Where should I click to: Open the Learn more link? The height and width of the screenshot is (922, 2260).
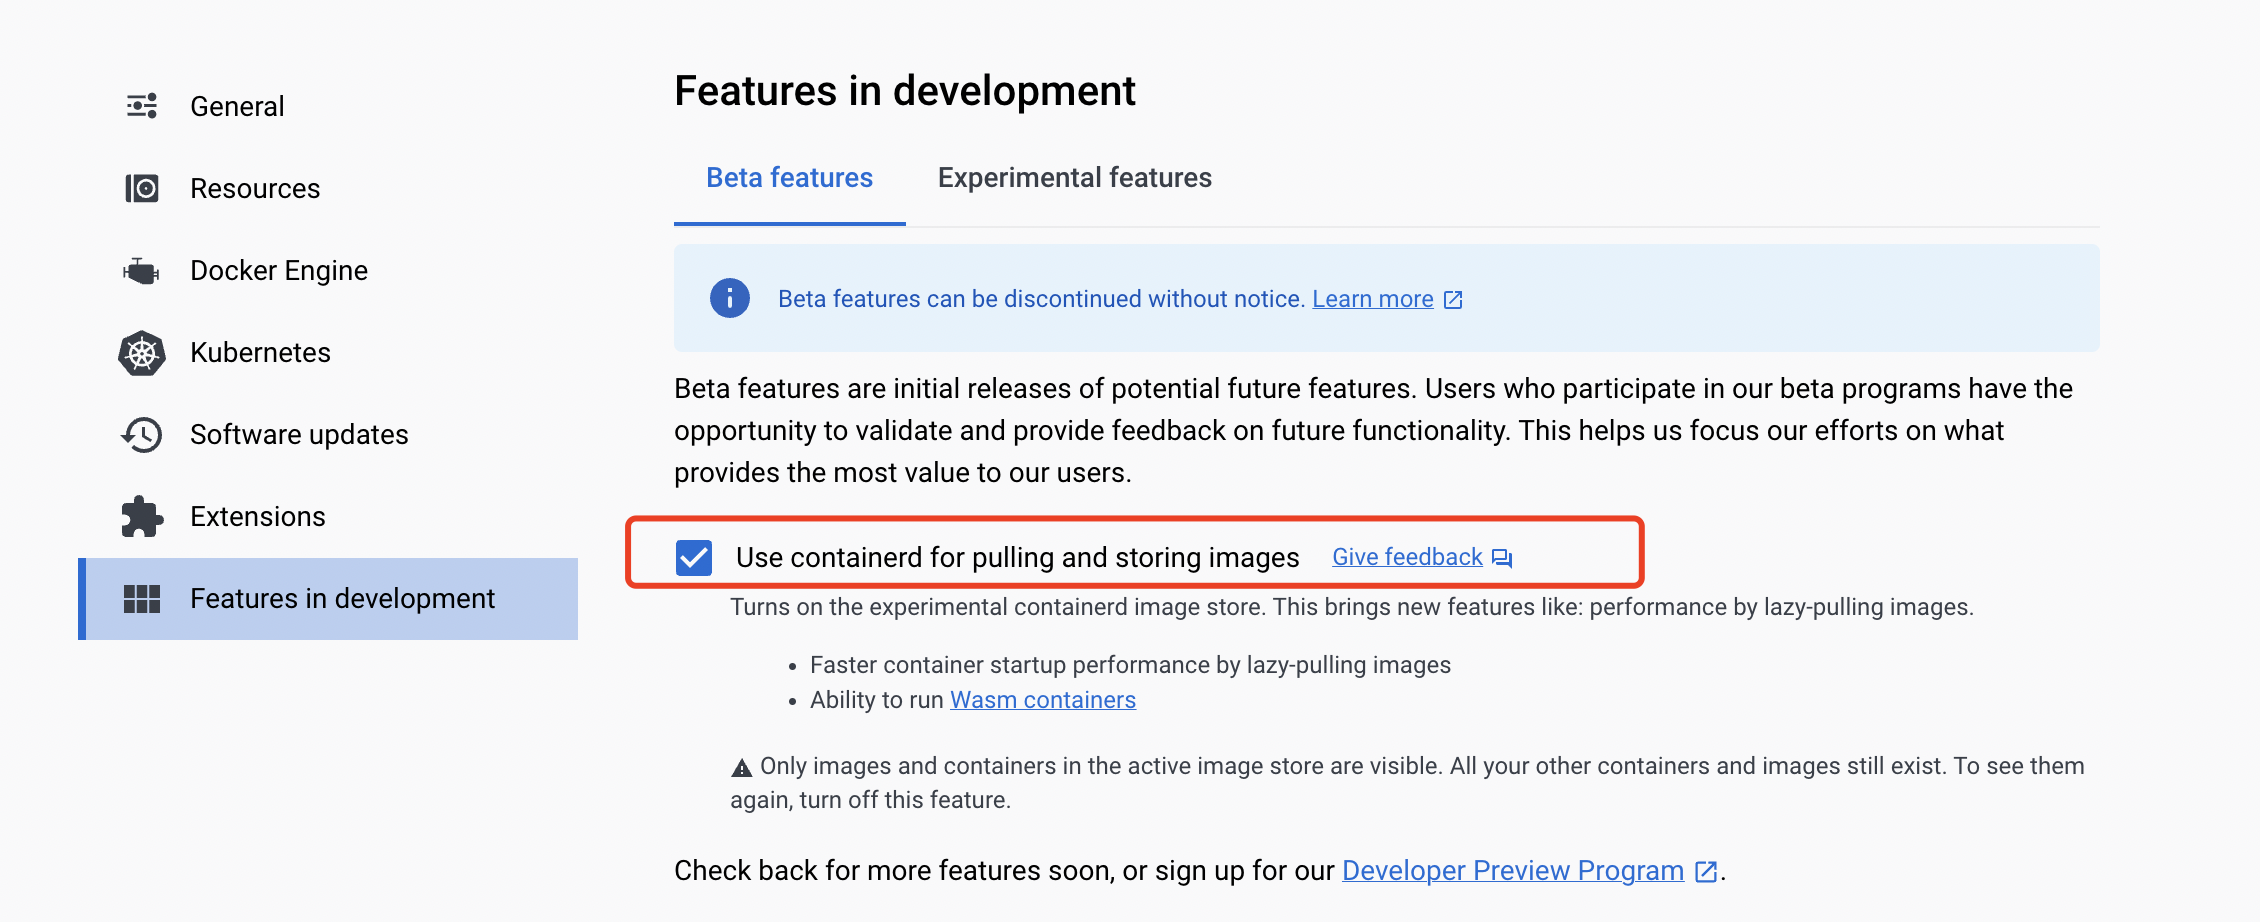tap(1373, 299)
